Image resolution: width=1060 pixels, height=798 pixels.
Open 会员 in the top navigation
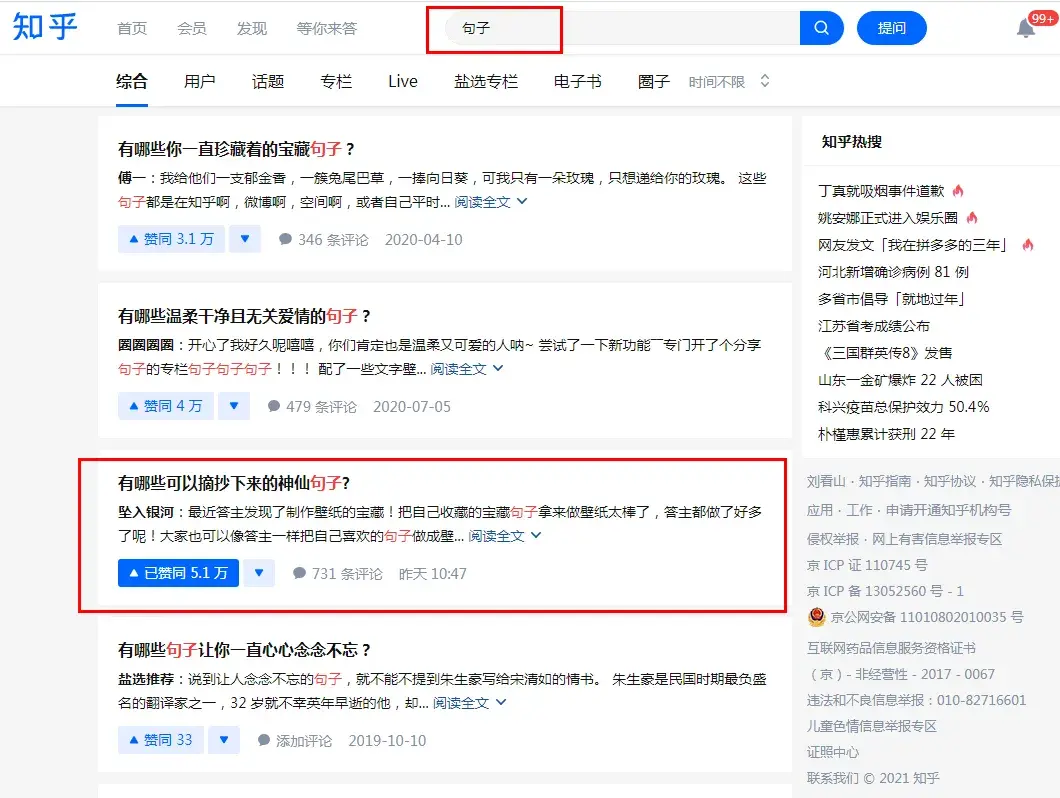point(192,28)
